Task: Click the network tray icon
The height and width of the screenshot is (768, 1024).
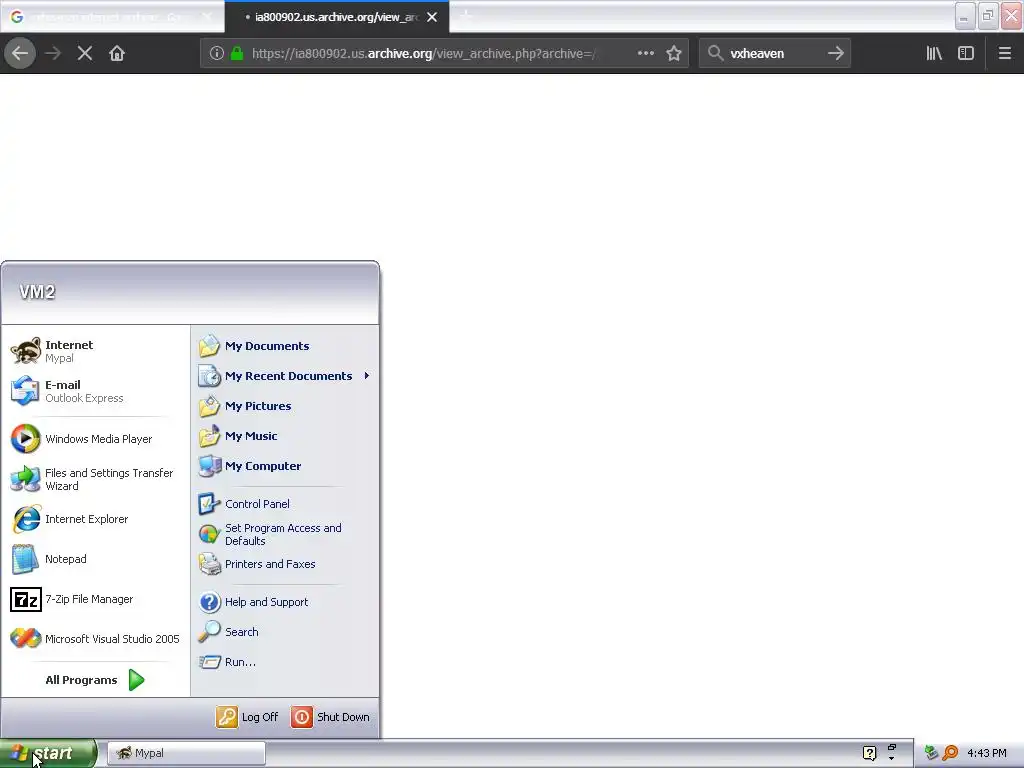Action: click(x=931, y=754)
